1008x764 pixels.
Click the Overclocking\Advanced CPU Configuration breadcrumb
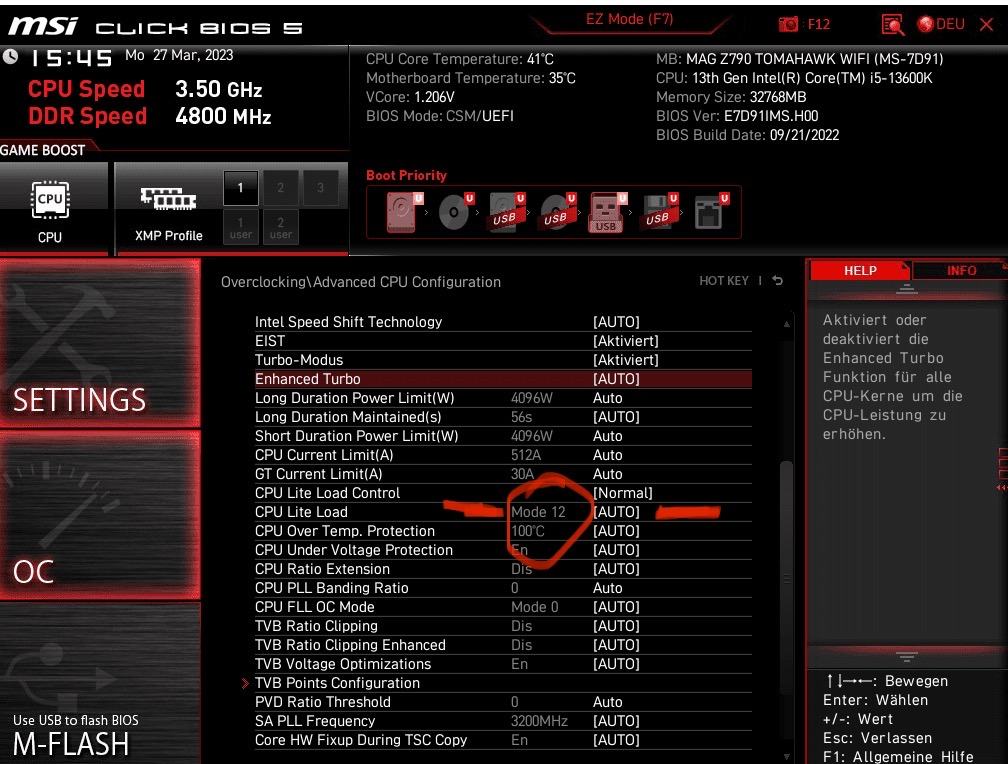point(361,282)
